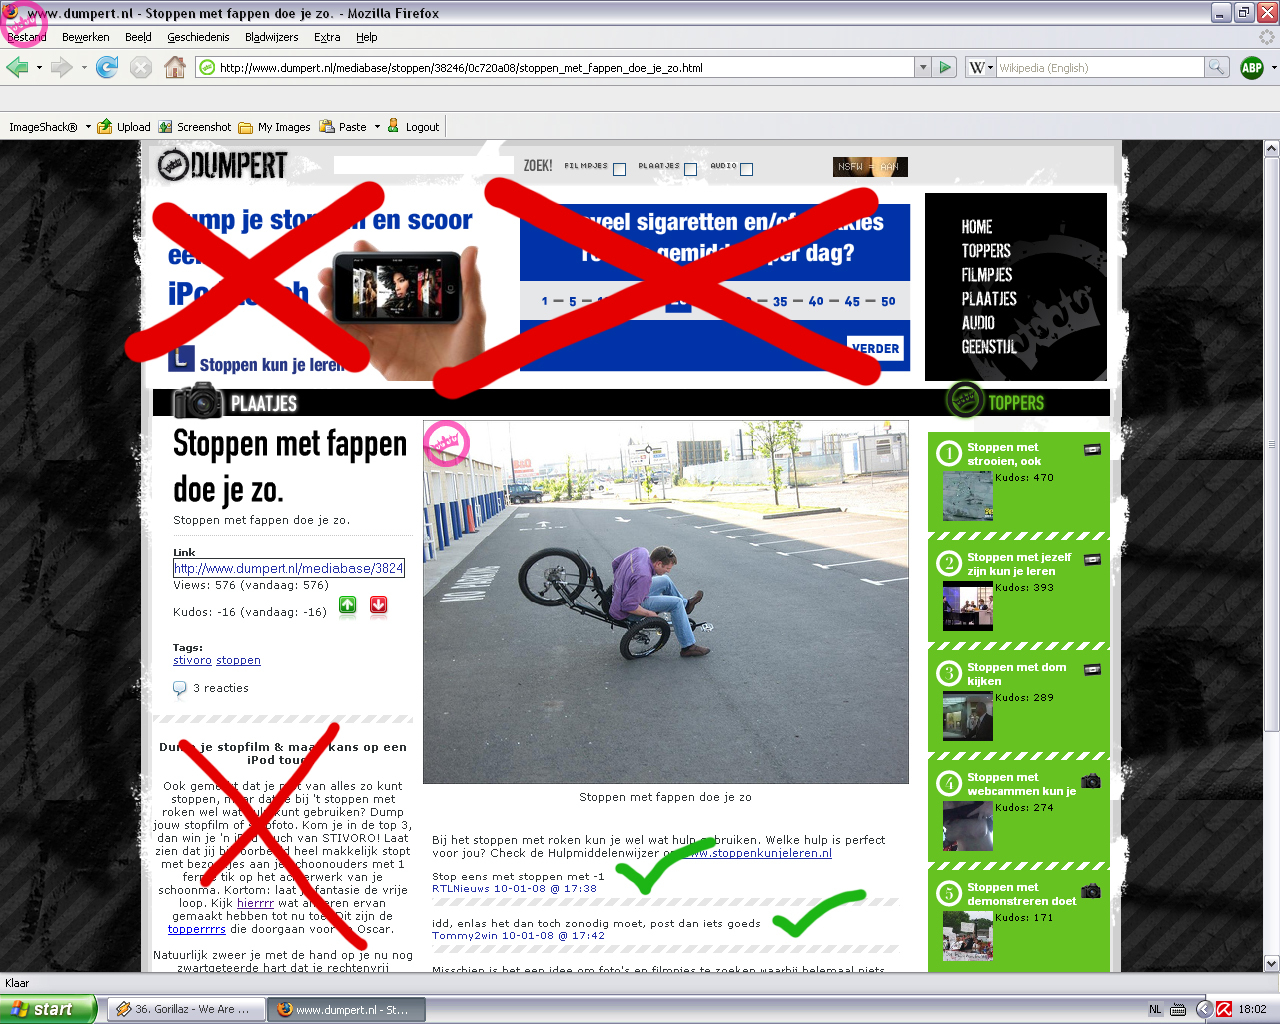
Task: Toggle the NSFW aan switch
Action: click(870, 167)
